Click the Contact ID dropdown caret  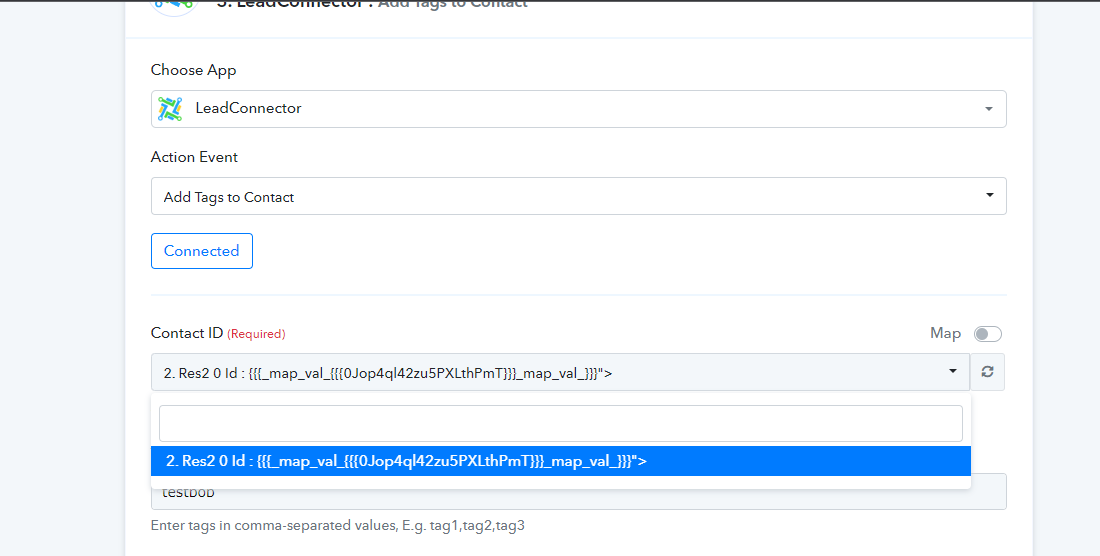(953, 371)
